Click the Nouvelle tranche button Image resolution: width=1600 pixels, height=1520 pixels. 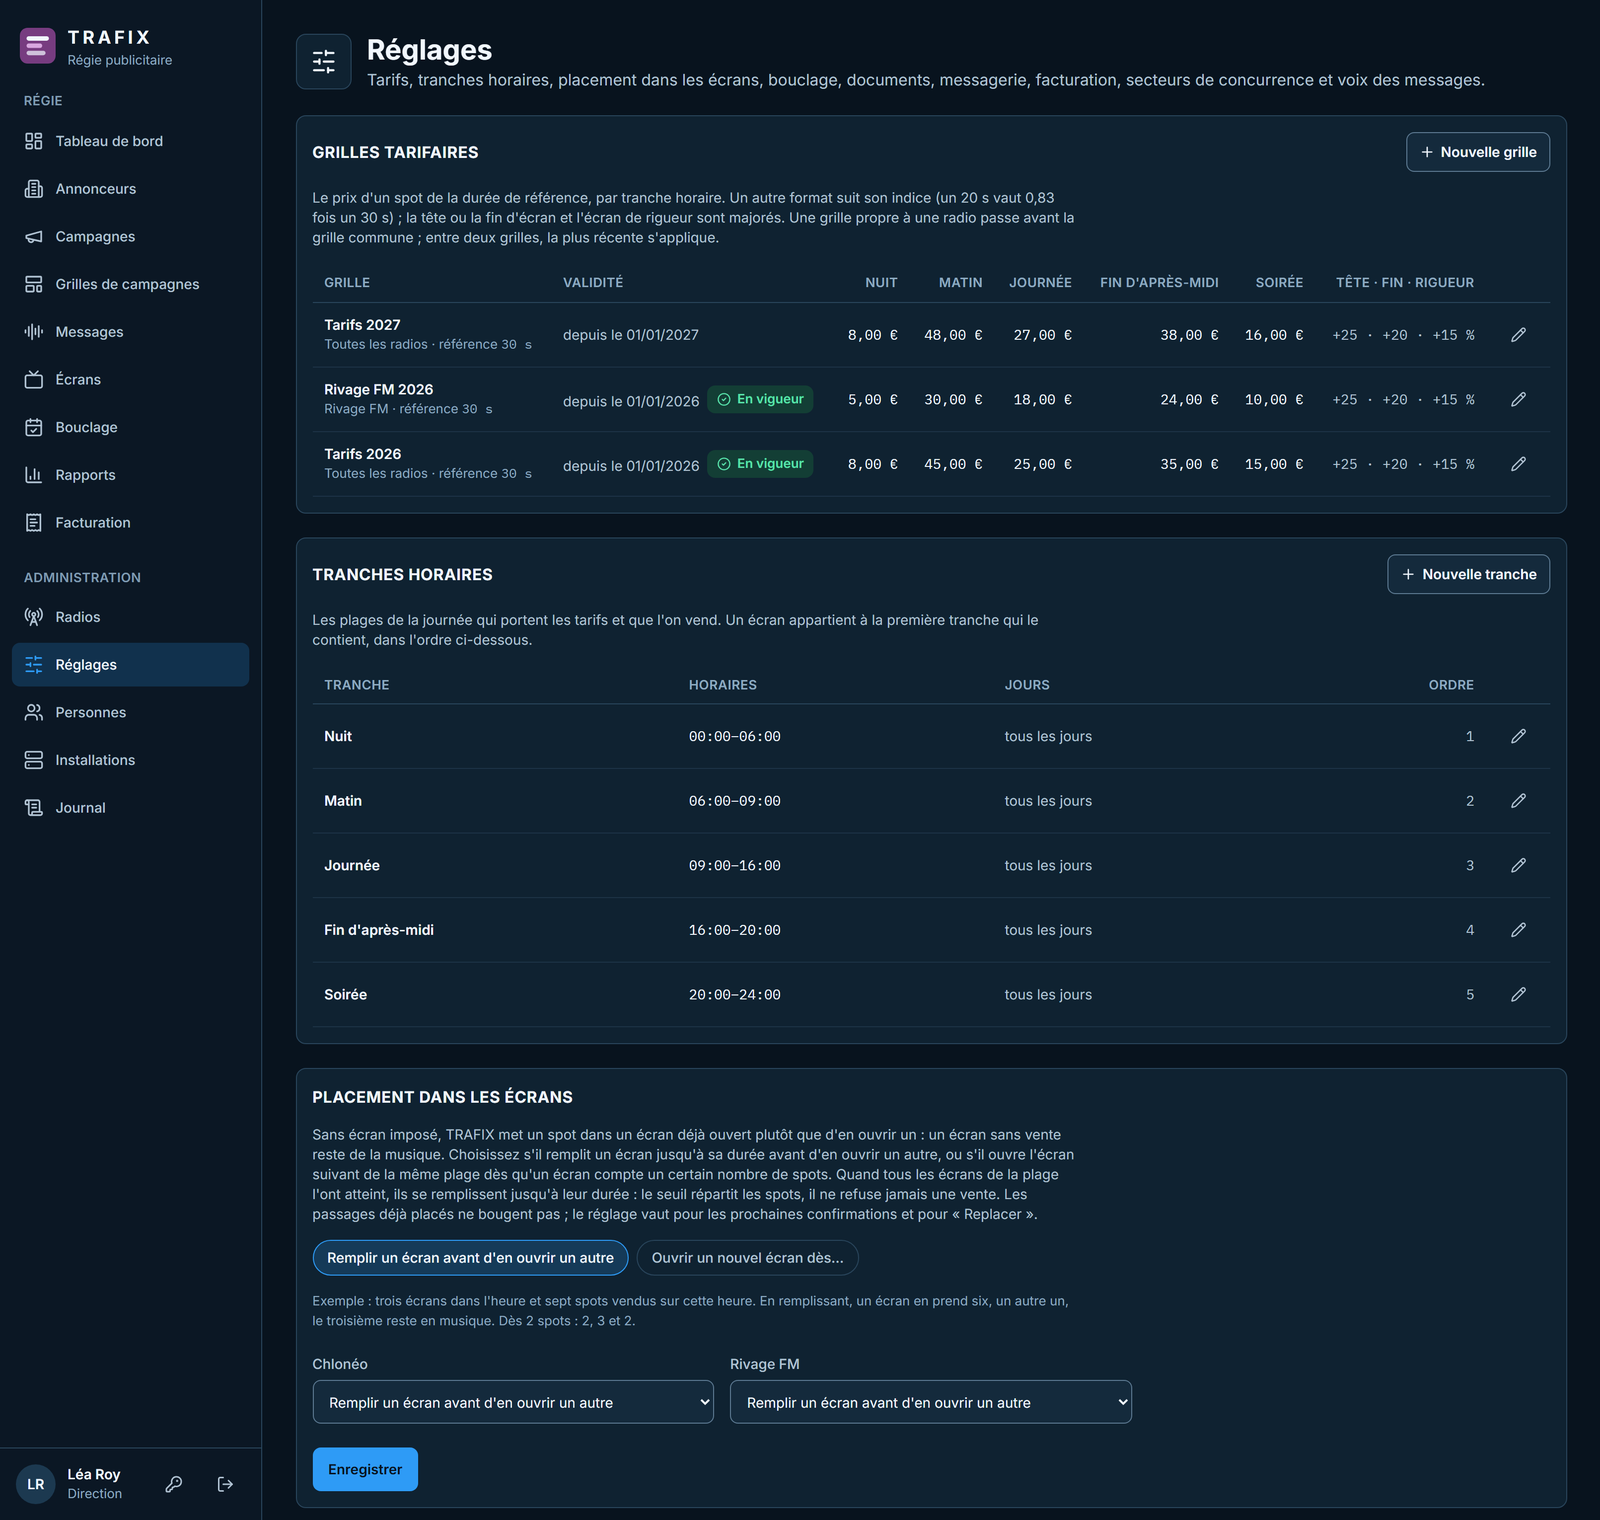[x=1469, y=574]
